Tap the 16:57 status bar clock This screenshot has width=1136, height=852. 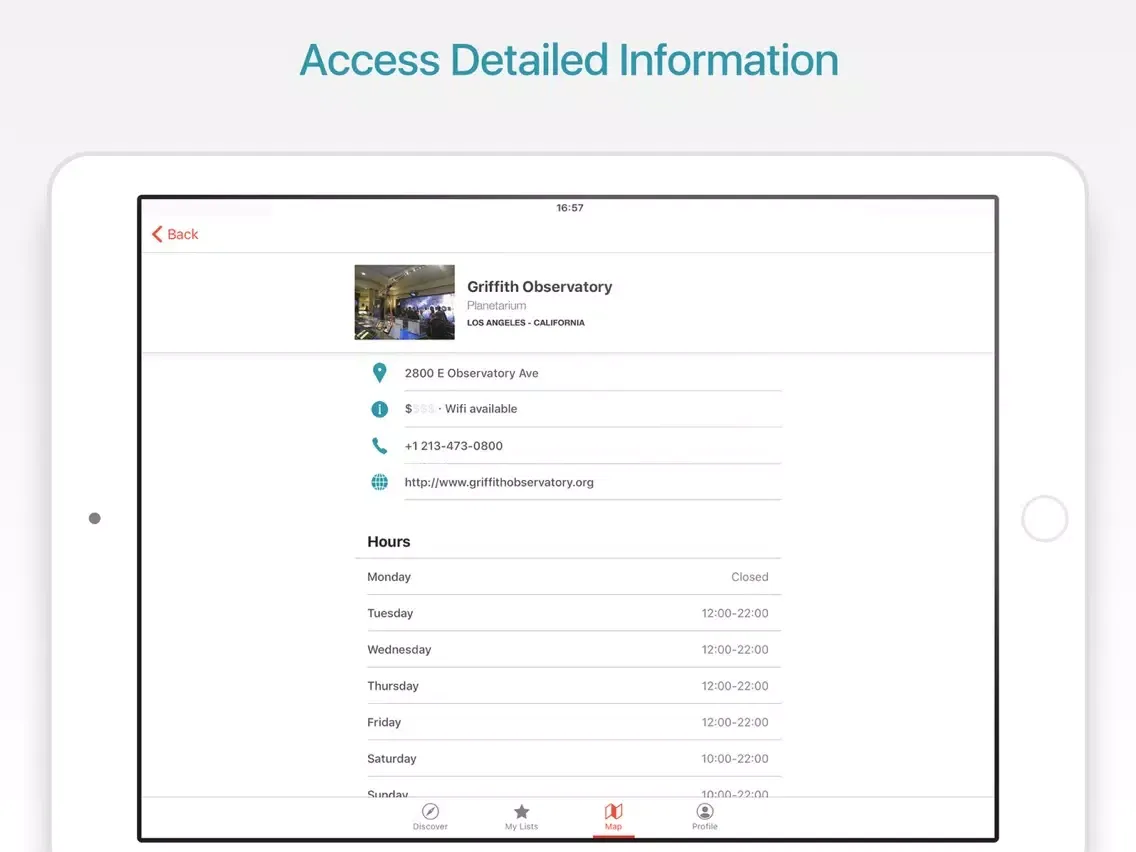569,208
